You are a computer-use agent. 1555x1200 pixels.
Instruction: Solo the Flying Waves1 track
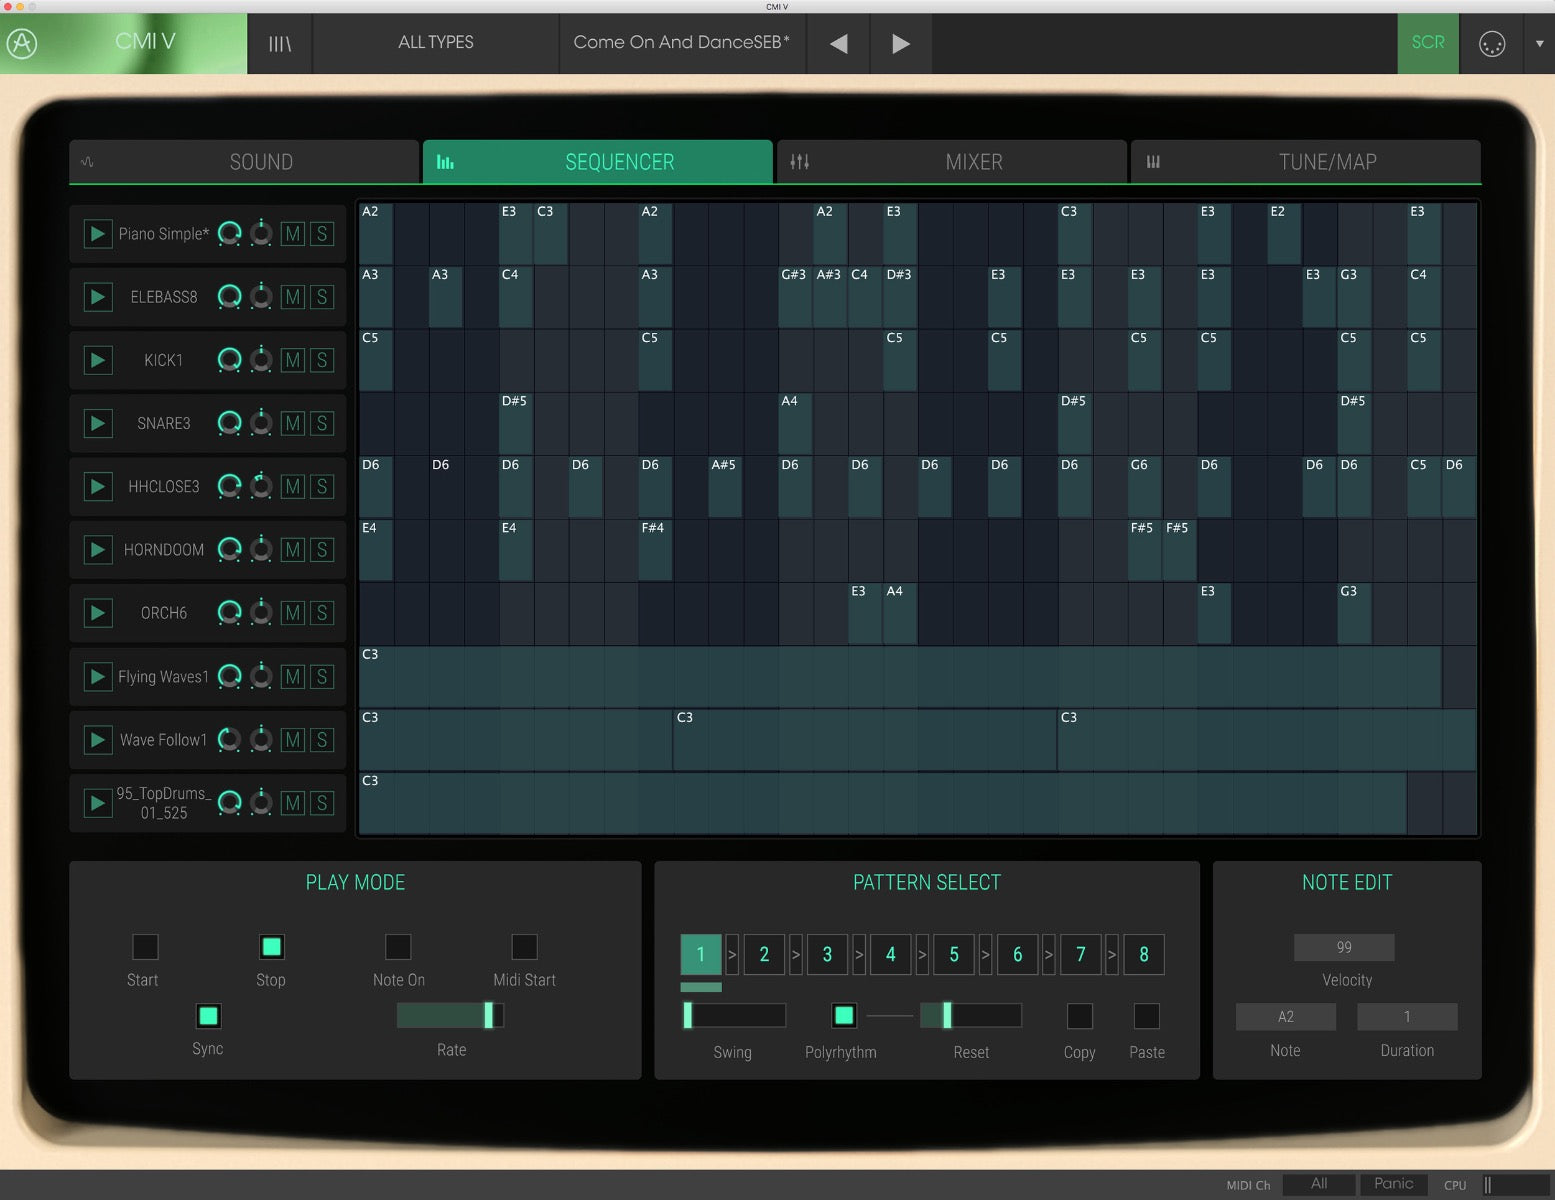(321, 677)
